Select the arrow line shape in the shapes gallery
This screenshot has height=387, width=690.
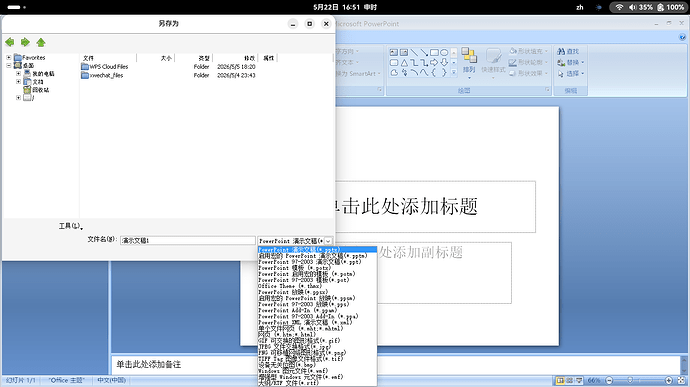[x=424, y=52]
